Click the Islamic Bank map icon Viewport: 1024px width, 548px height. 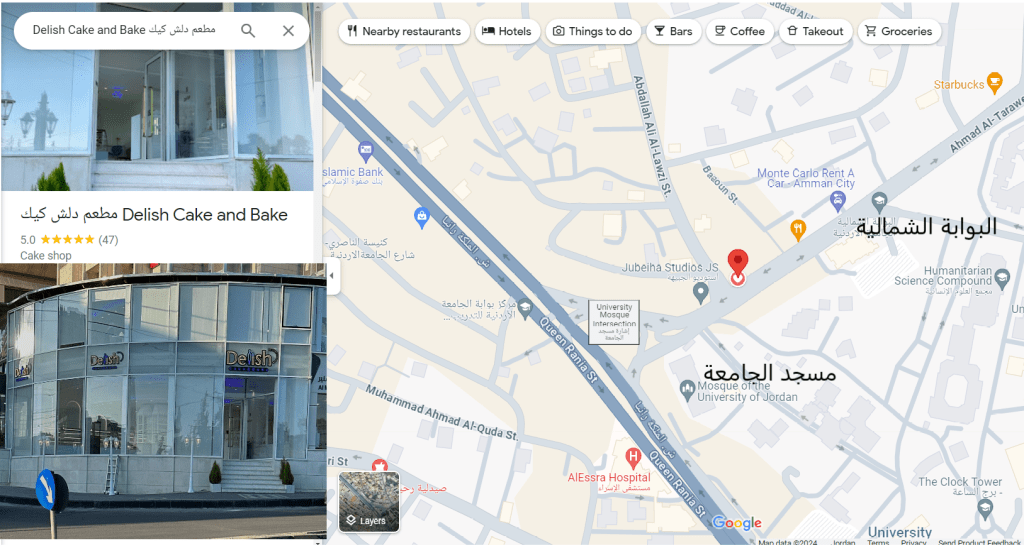[366, 152]
